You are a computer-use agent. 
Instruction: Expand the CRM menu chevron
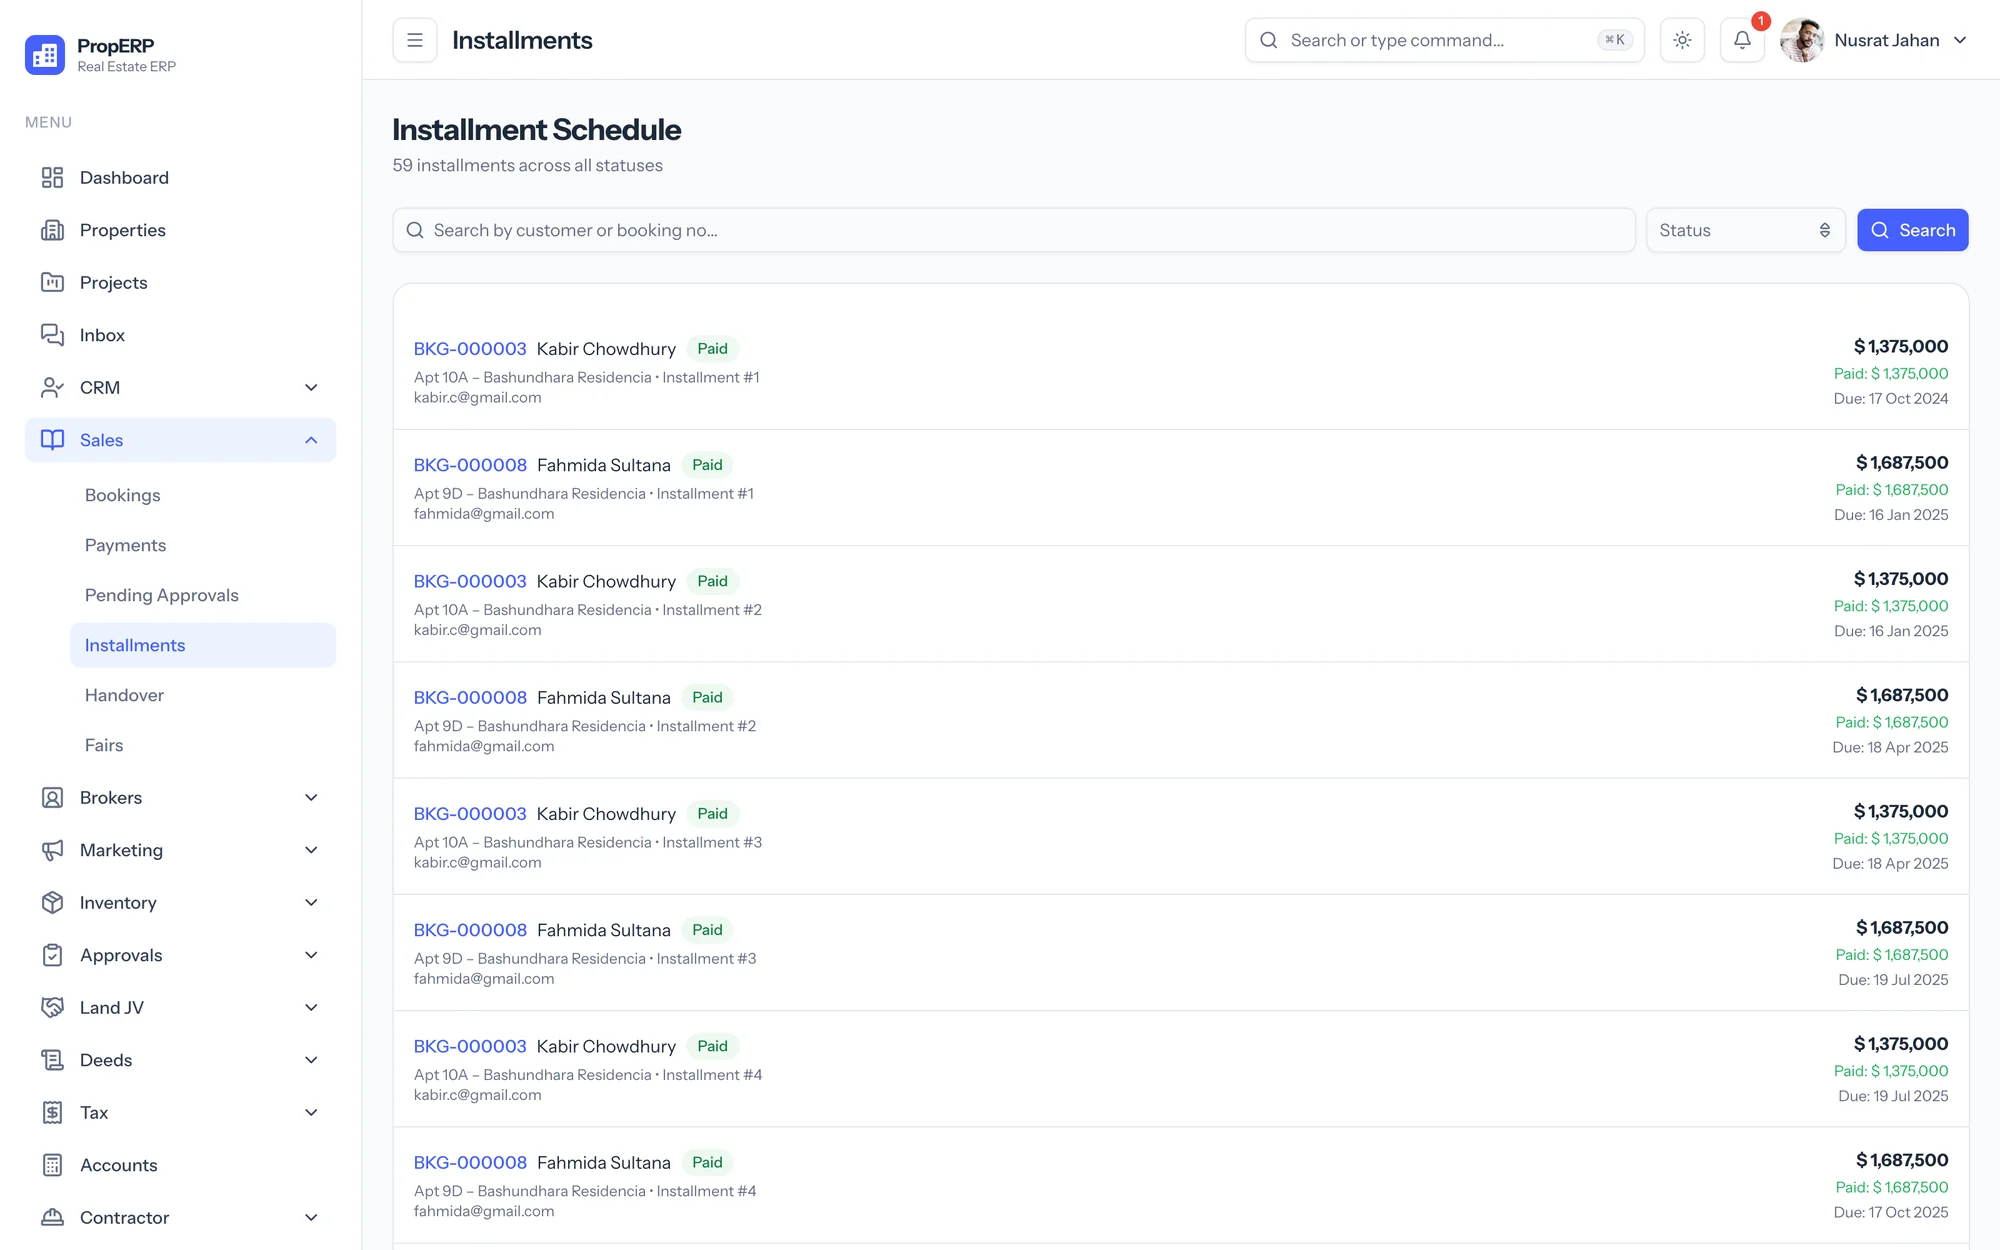coord(311,388)
